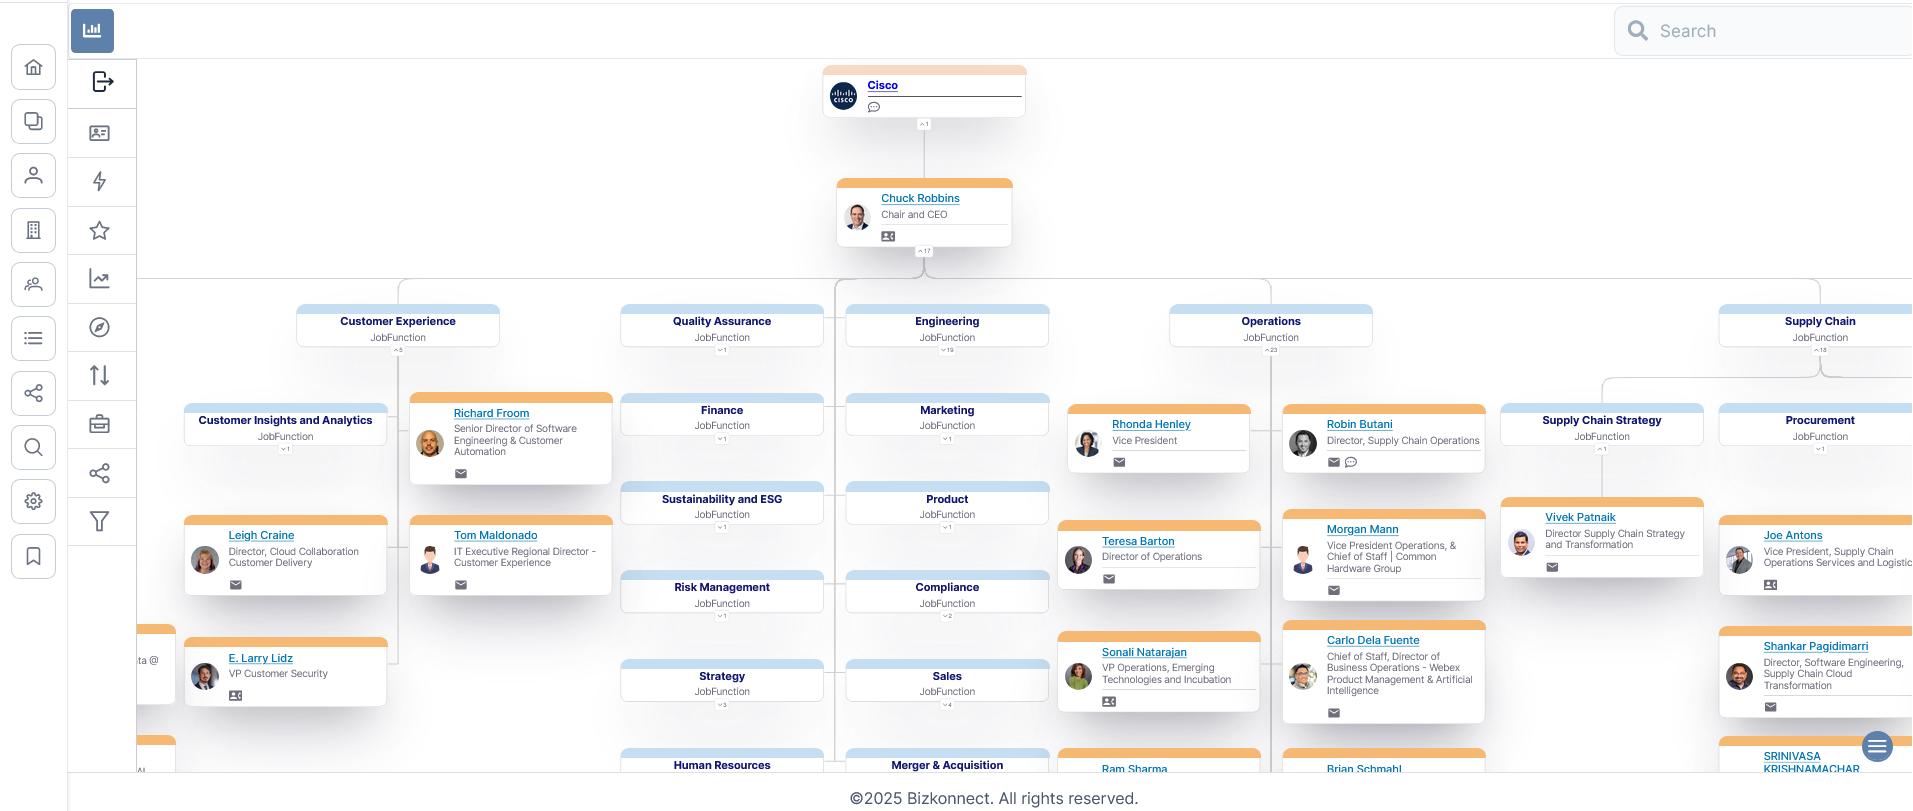Click contact card icon on Sonali Natarajan card
Screen dimensions: 1913x811
1109,702
